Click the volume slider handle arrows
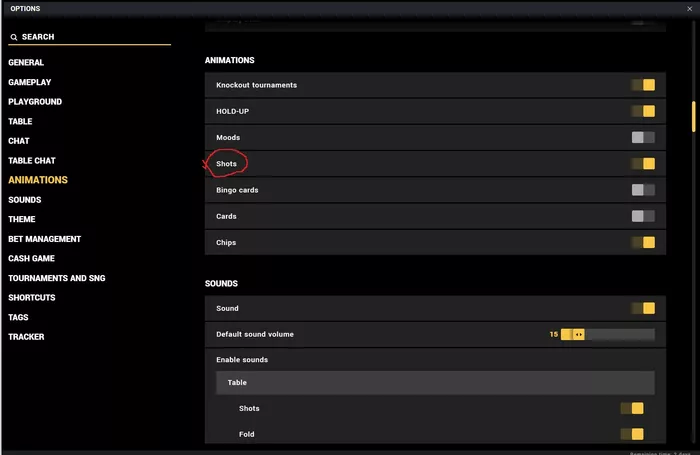Image resolution: width=700 pixels, height=455 pixels. pyautogui.click(x=579, y=334)
